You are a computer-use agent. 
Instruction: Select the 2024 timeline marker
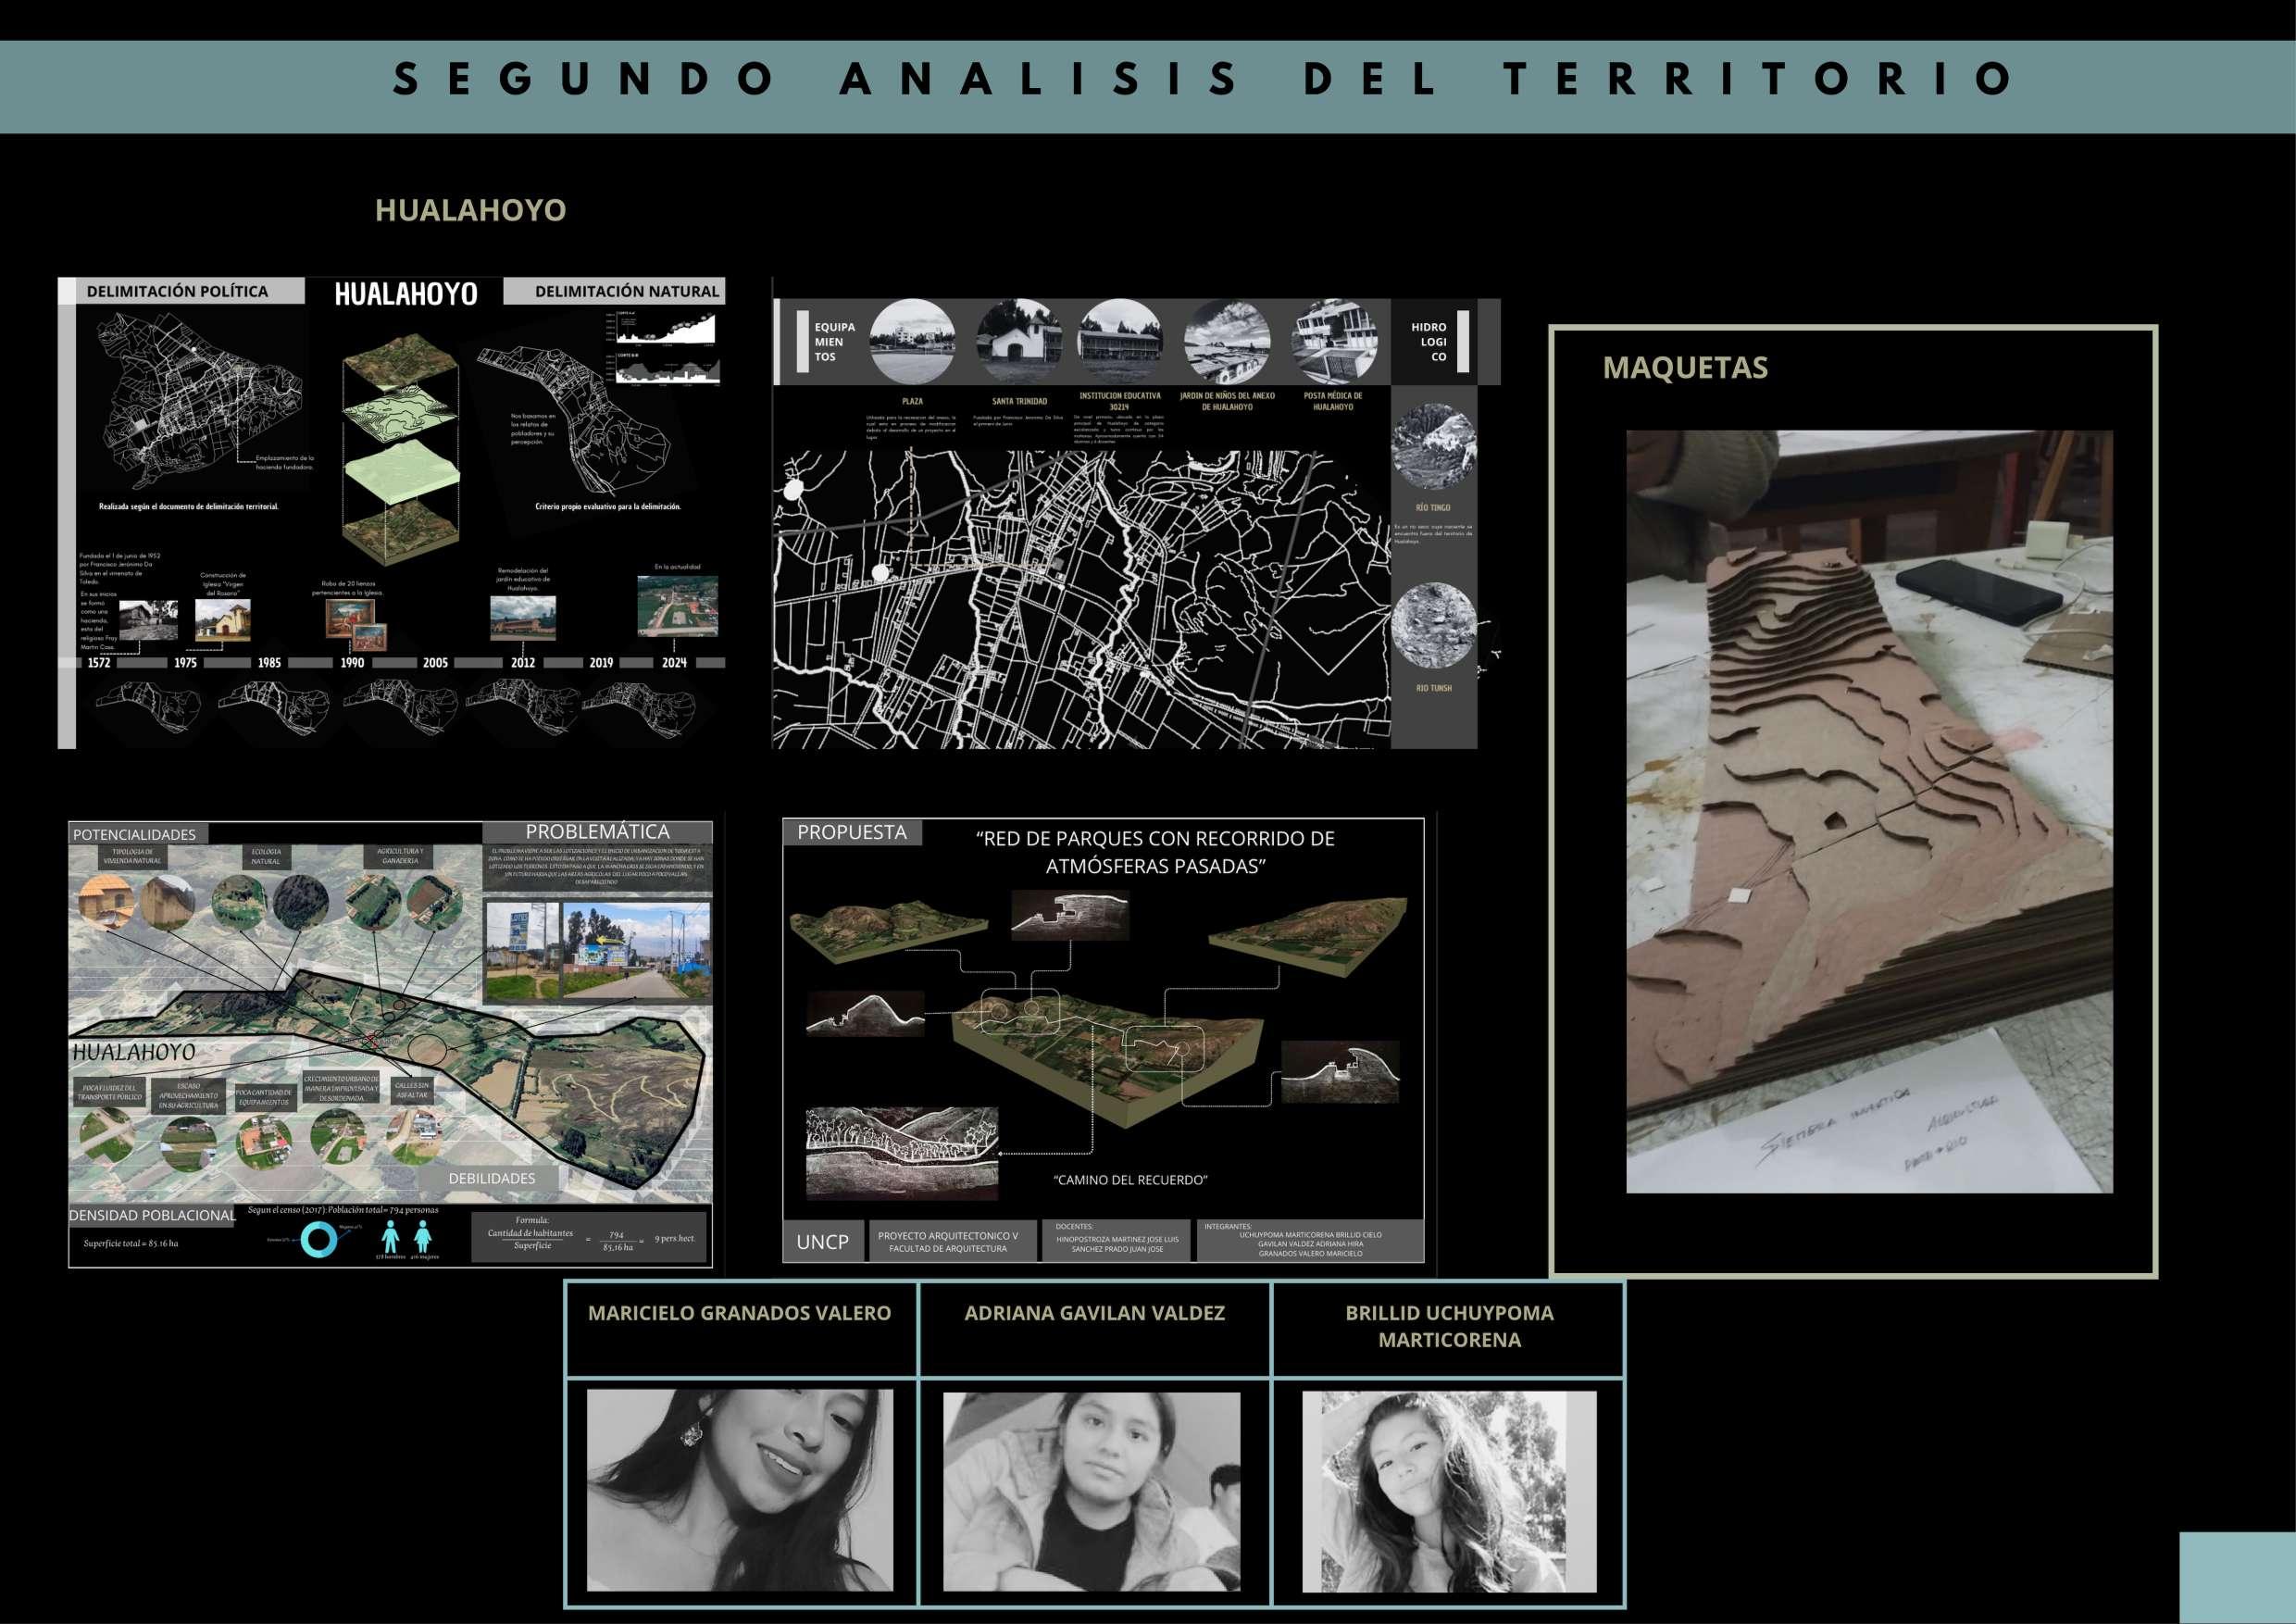point(674,662)
